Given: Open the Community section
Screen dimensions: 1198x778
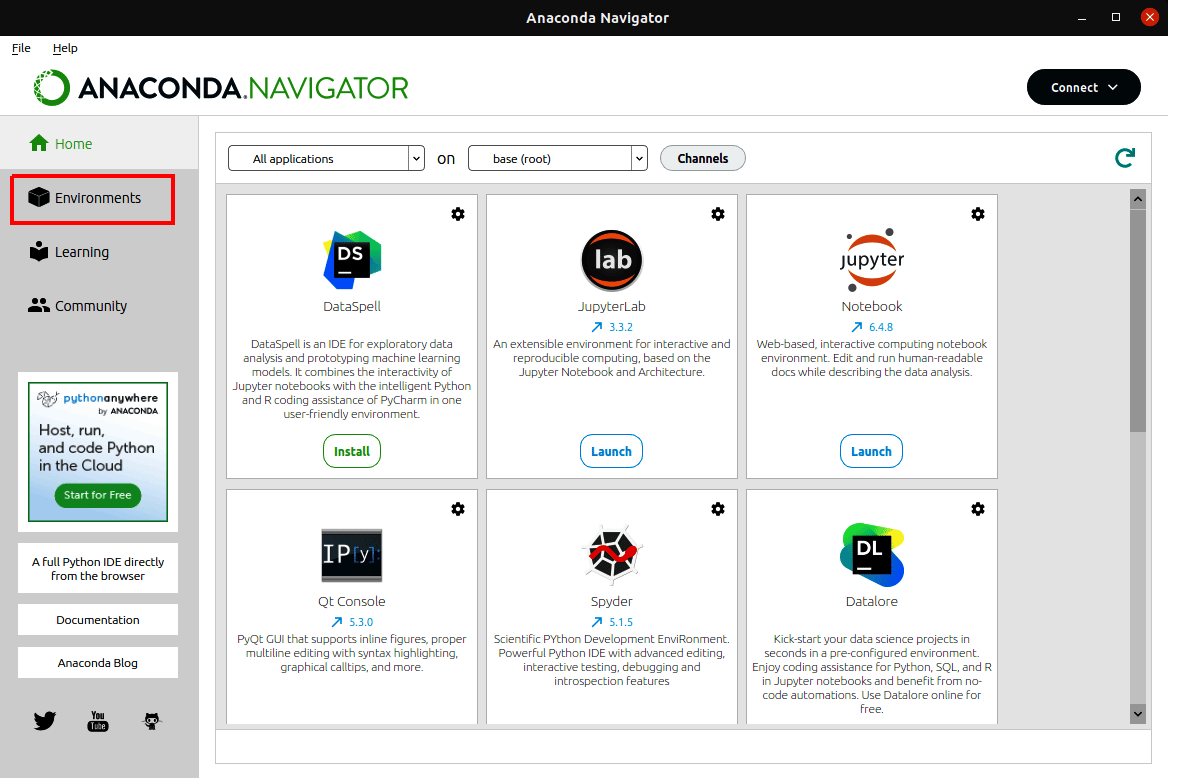Looking at the screenshot, I should click(x=88, y=305).
